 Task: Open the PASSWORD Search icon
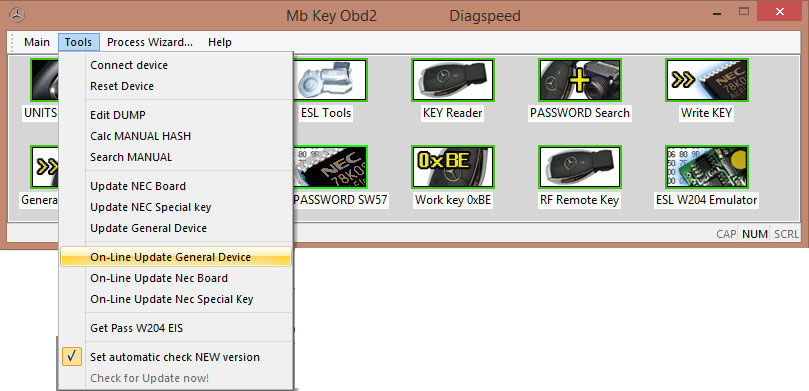[579, 80]
